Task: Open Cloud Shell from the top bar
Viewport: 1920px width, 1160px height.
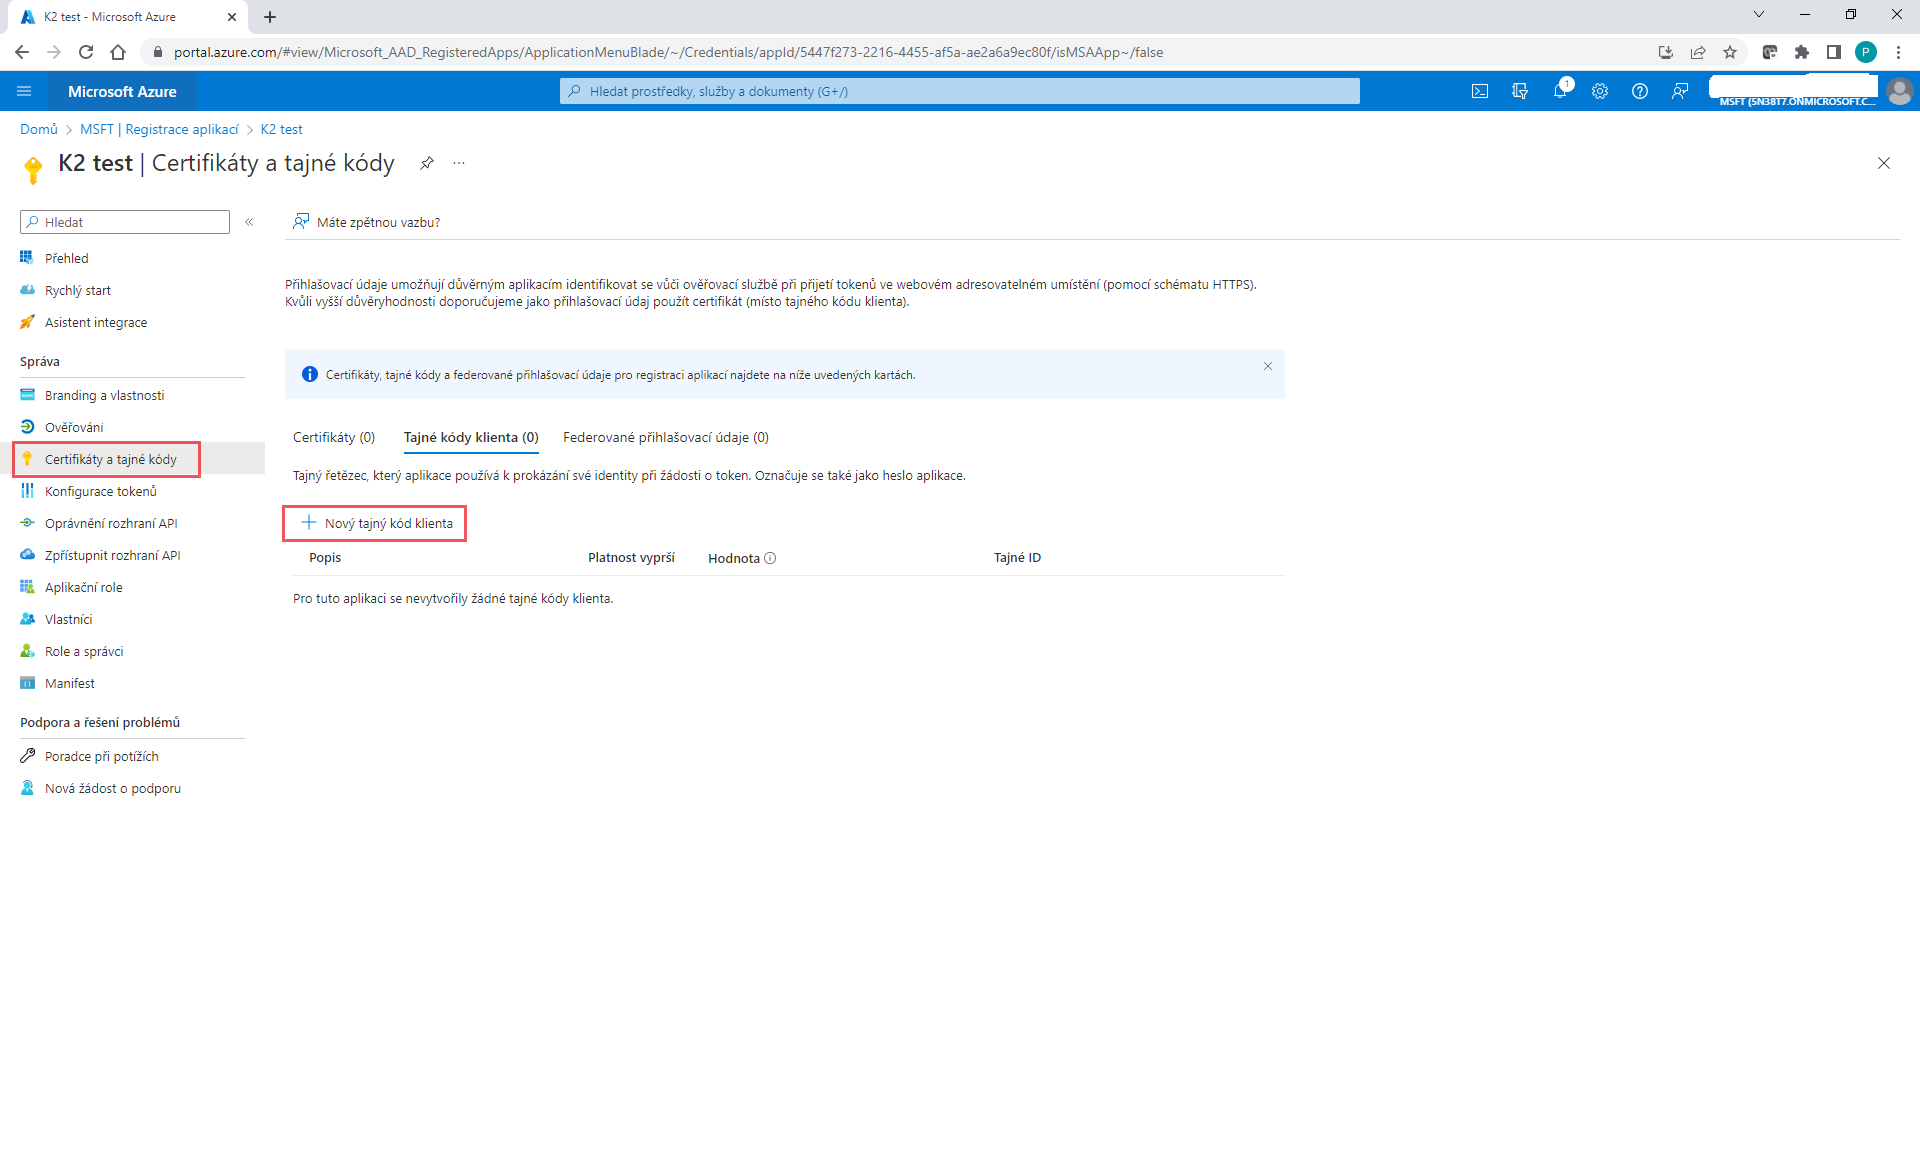Action: [x=1480, y=91]
